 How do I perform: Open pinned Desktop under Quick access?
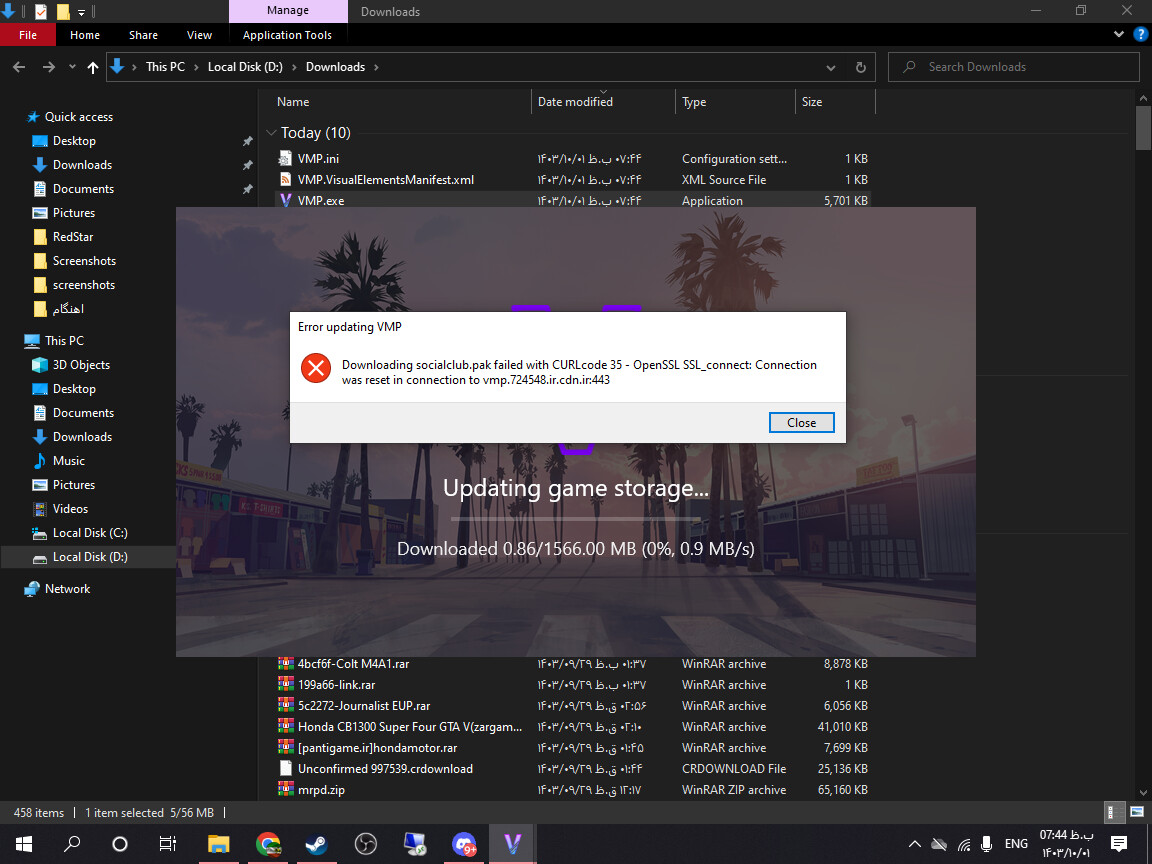73,141
